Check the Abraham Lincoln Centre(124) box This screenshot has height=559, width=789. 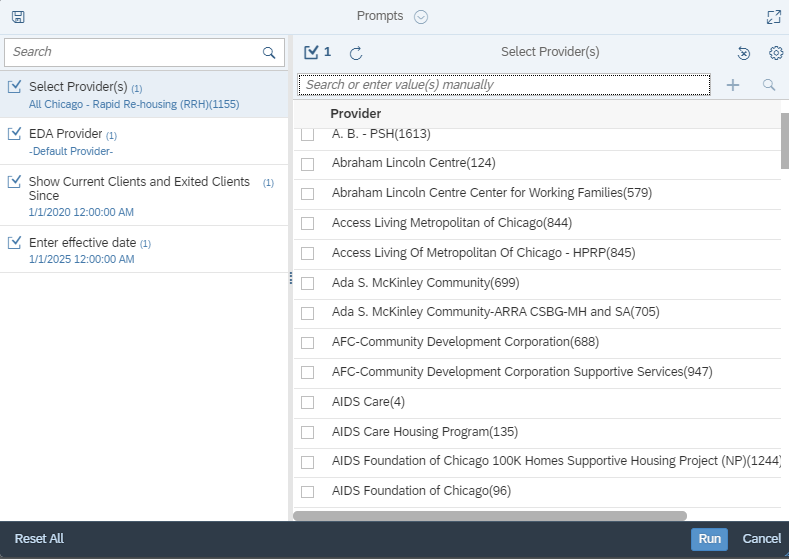(x=307, y=164)
